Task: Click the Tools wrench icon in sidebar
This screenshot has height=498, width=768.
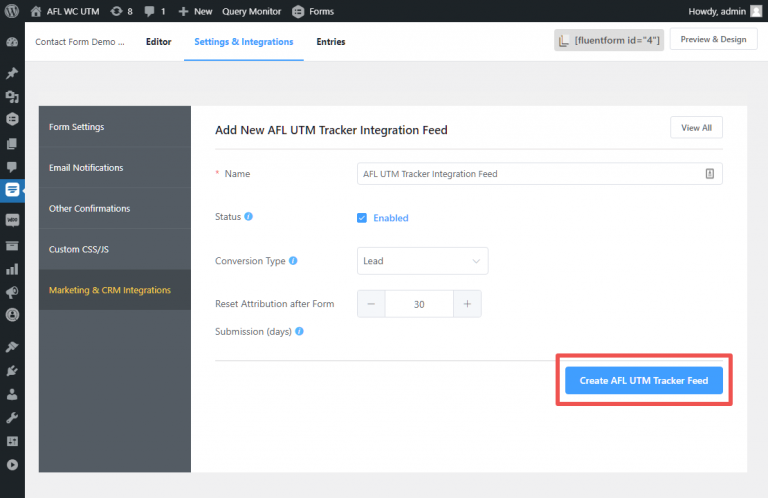Action: [x=12, y=417]
